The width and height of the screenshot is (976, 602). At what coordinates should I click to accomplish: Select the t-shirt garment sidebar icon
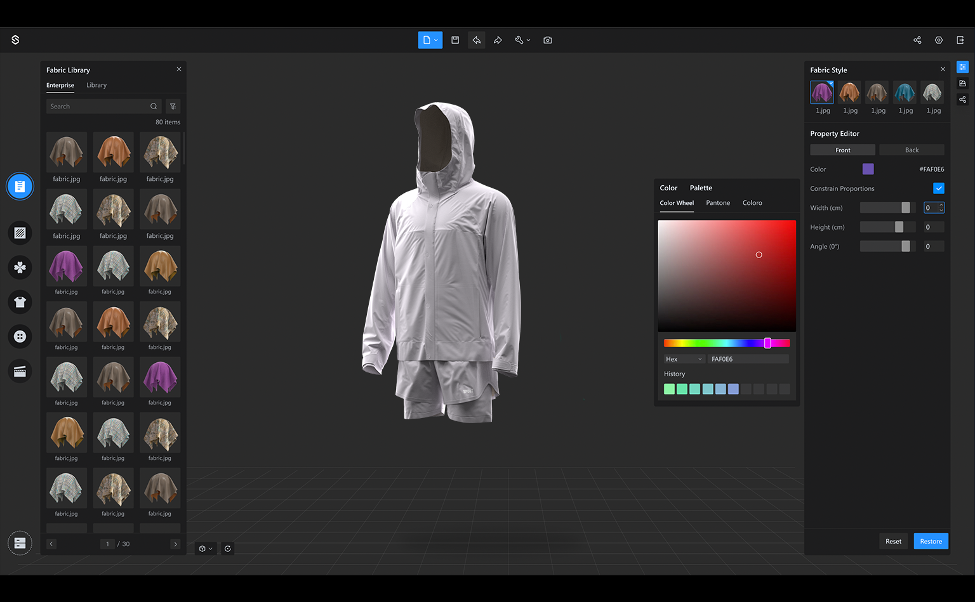pos(19,302)
